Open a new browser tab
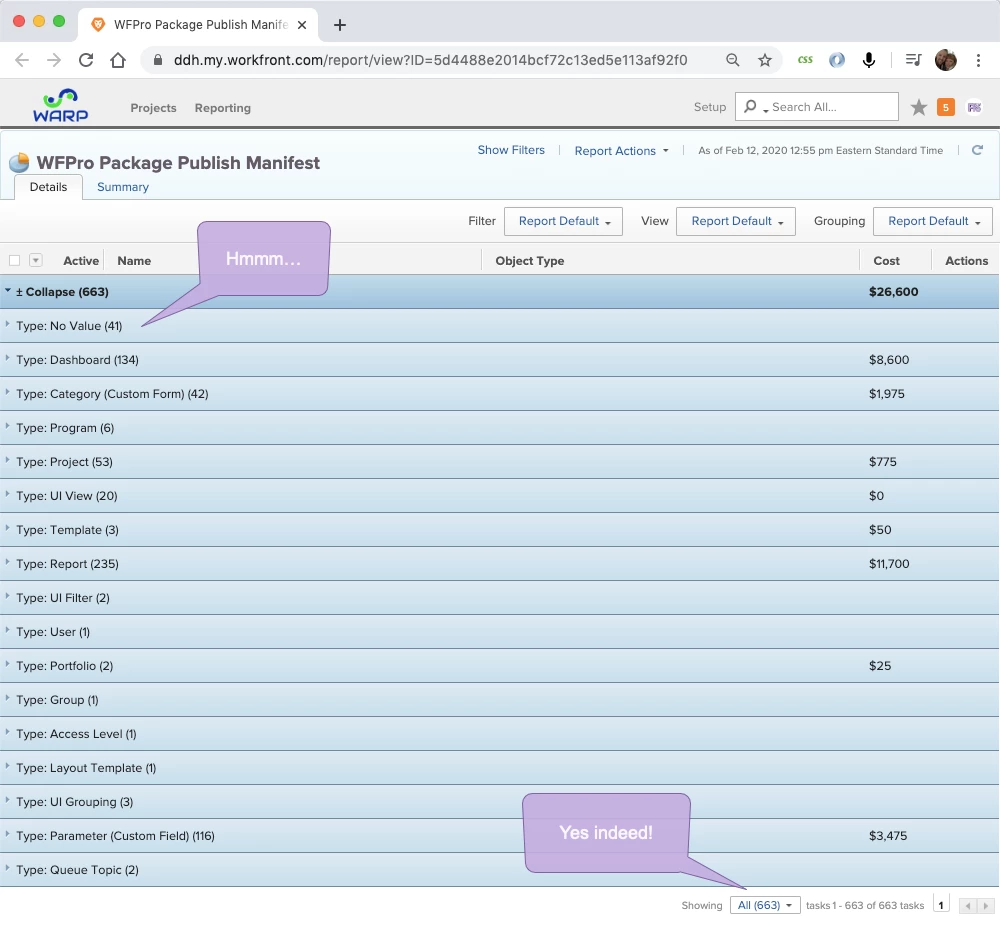Viewport: 1000px width, 928px height. (x=340, y=25)
